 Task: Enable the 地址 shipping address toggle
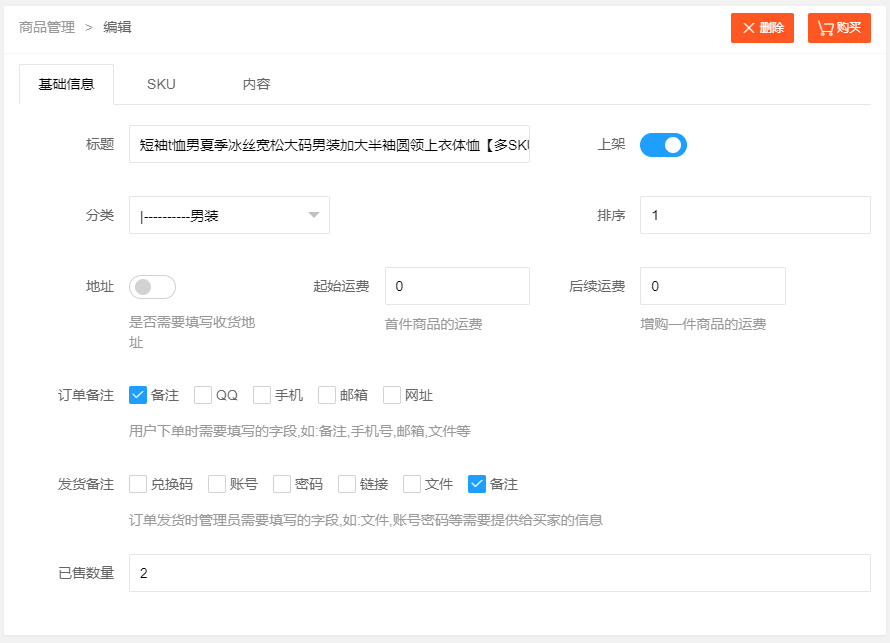[x=152, y=287]
